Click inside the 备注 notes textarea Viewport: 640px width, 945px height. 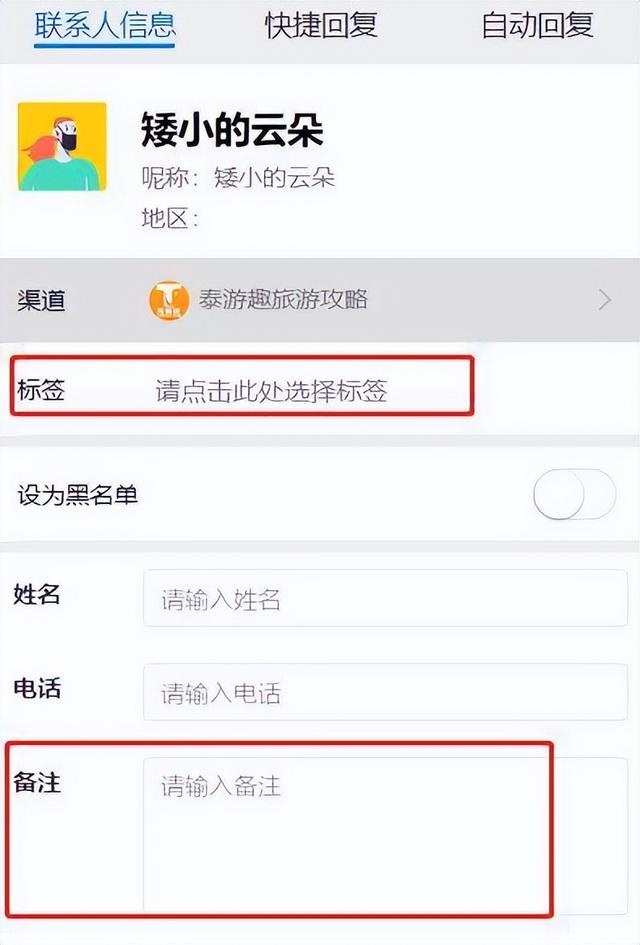click(x=385, y=835)
